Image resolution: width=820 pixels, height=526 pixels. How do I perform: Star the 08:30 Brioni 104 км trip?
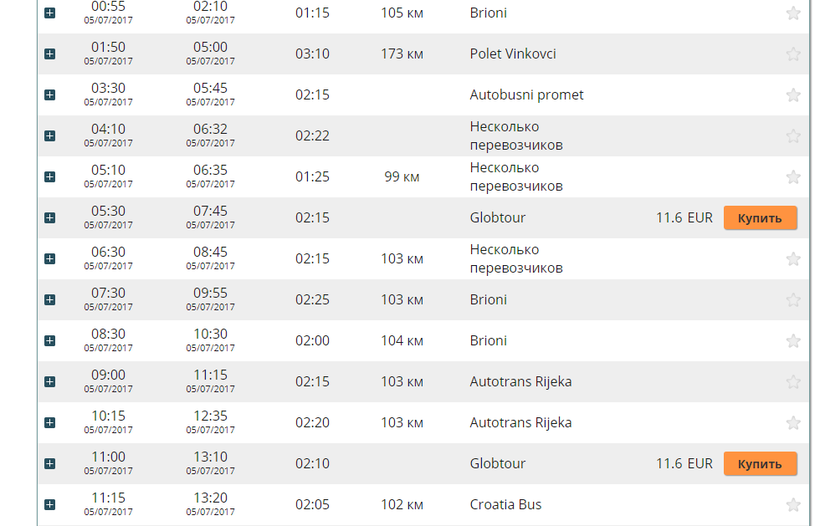pyautogui.click(x=793, y=341)
